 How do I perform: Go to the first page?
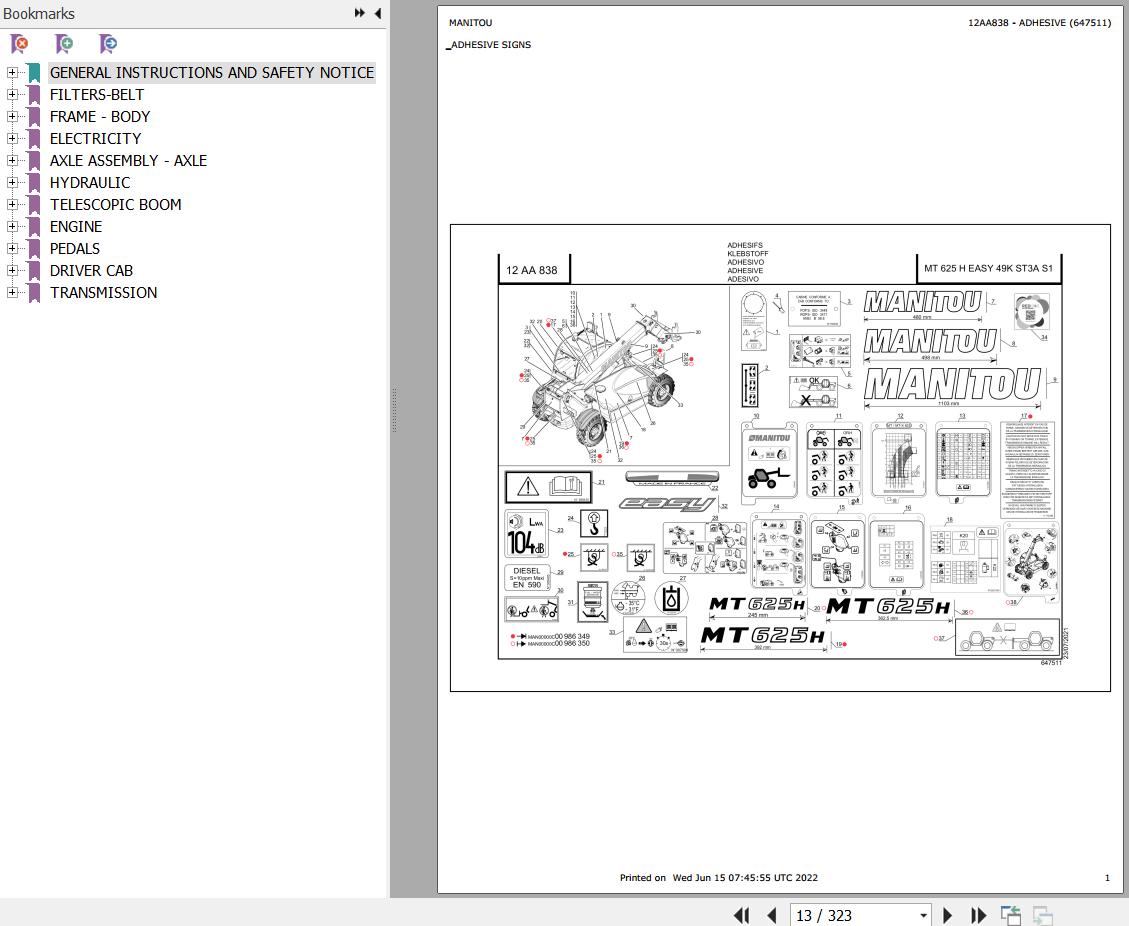pyautogui.click(x=741, y=915)
